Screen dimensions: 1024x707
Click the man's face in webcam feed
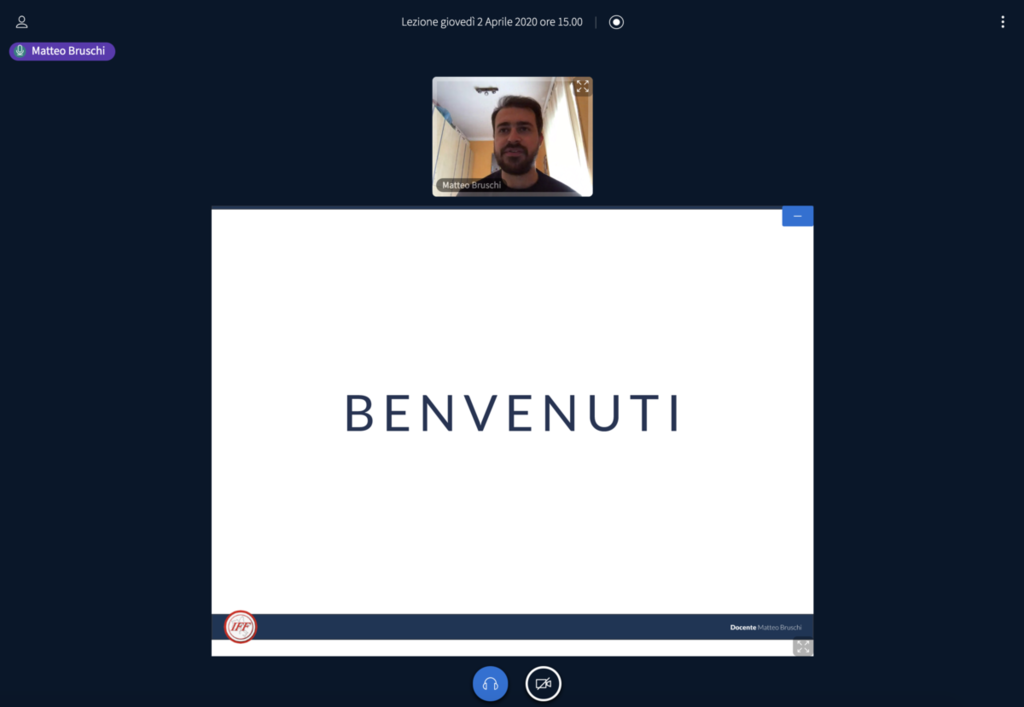tap(516, 135)
